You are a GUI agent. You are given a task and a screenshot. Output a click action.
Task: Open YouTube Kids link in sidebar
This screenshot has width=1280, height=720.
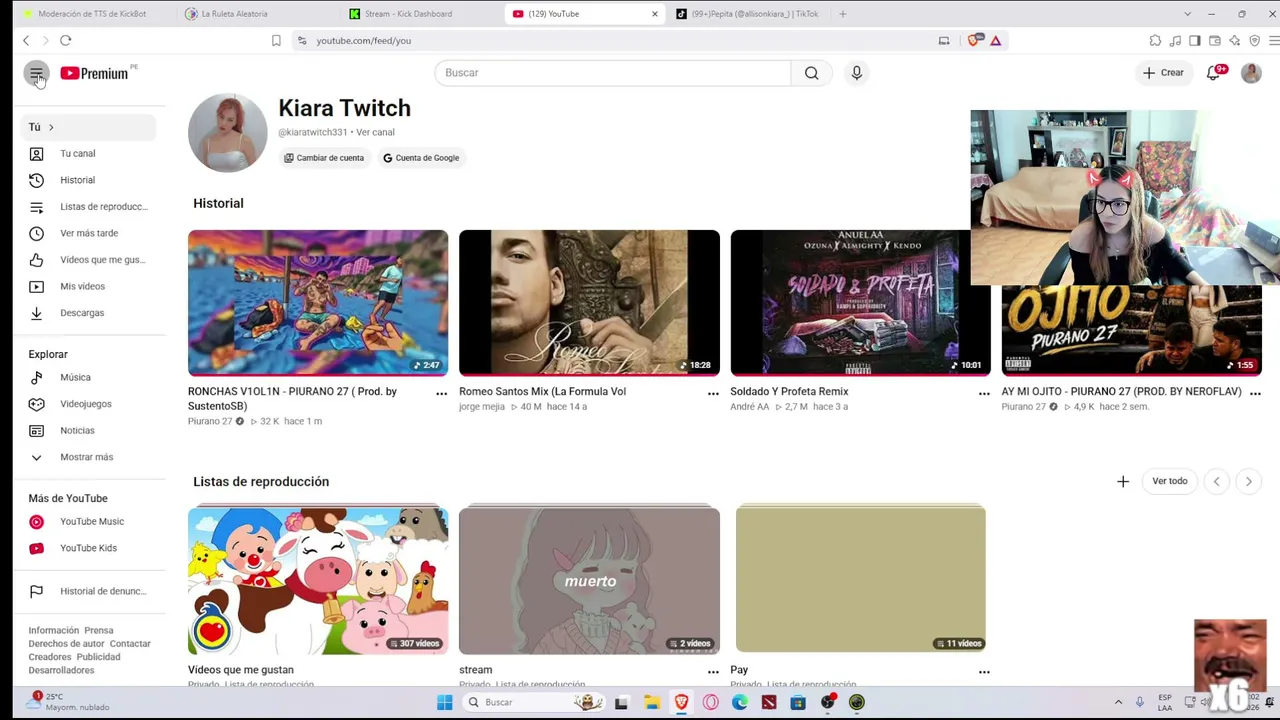(88, 548)
